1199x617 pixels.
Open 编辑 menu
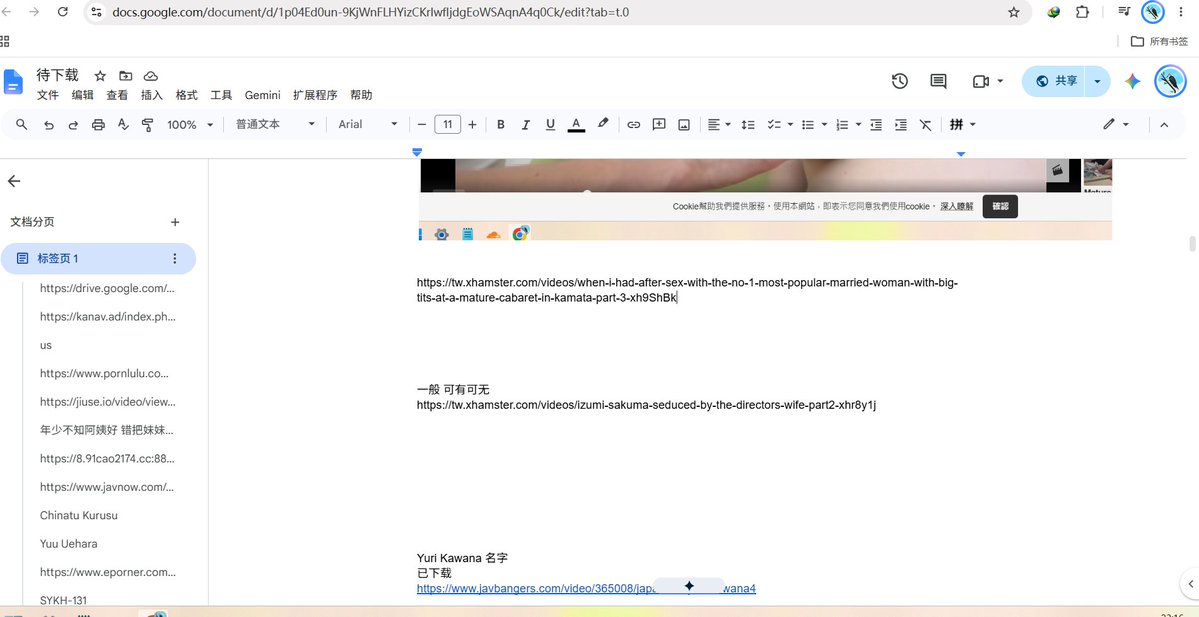[x=83, y=96]
